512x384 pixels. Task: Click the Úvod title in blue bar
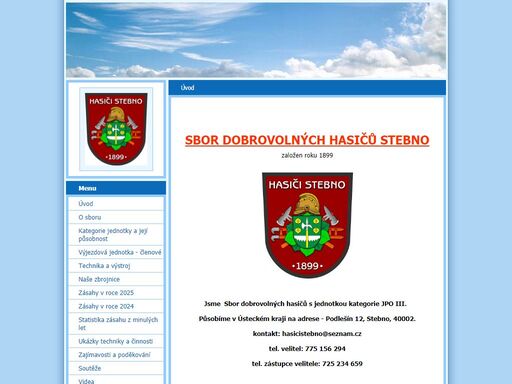click(x=187, y=88)
